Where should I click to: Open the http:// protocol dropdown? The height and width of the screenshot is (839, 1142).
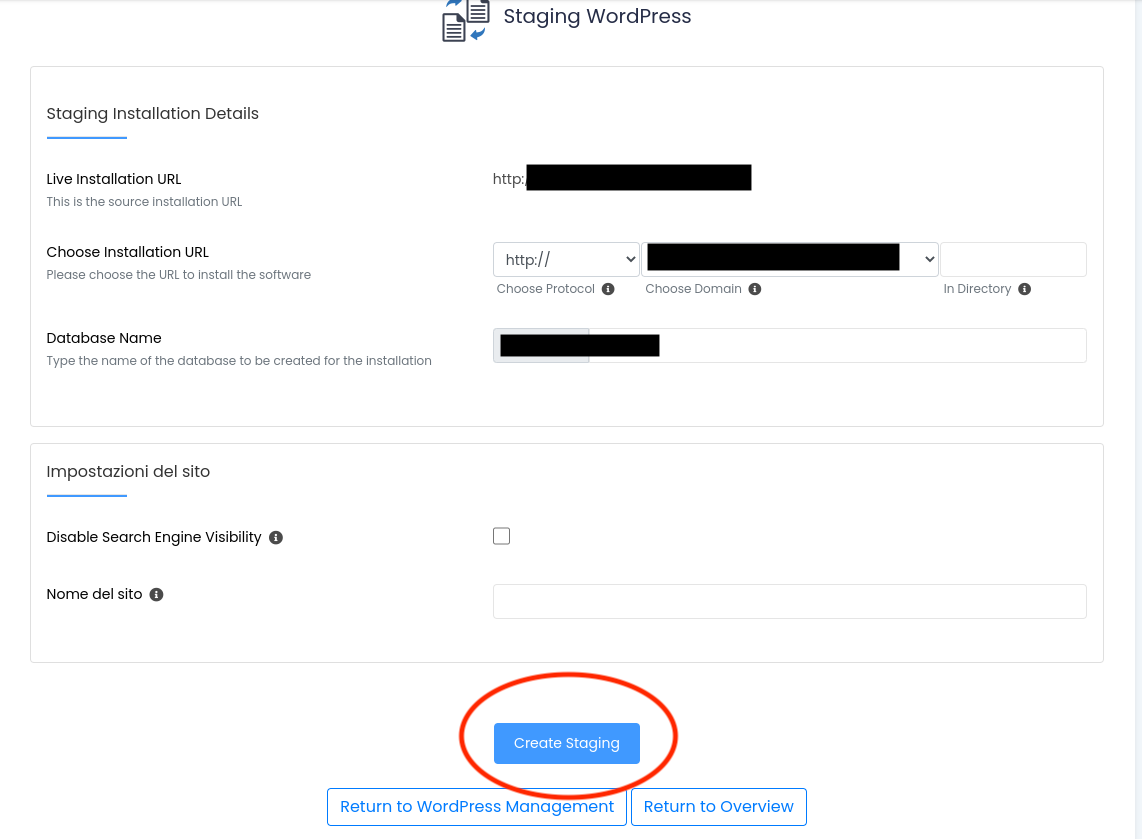point(566,260)
